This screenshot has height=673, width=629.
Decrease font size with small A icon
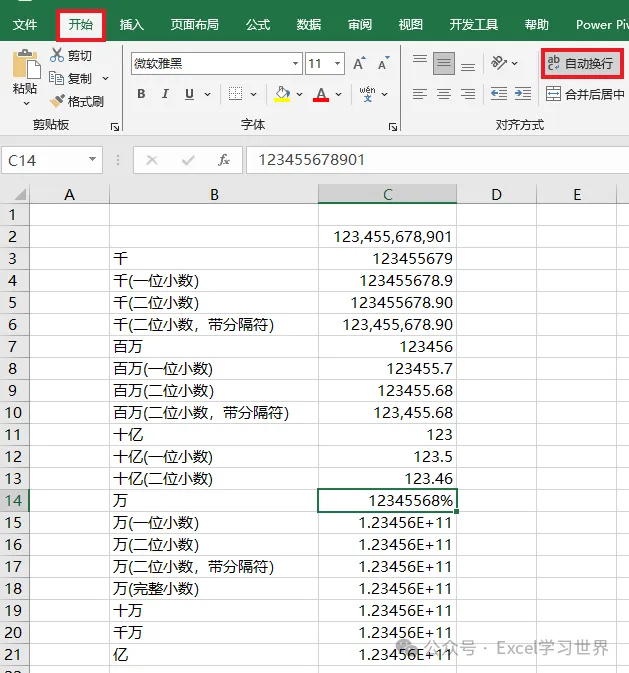pos(383,64)
